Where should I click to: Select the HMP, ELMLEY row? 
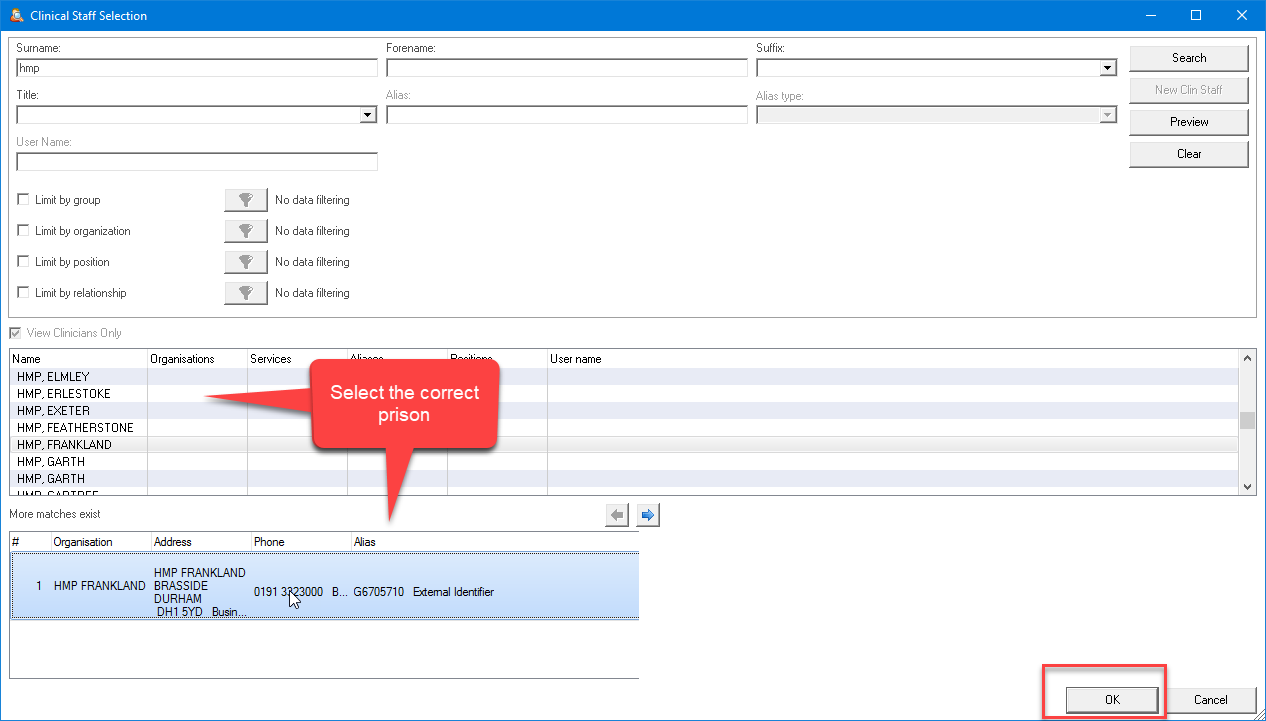[x=624, y=377]
